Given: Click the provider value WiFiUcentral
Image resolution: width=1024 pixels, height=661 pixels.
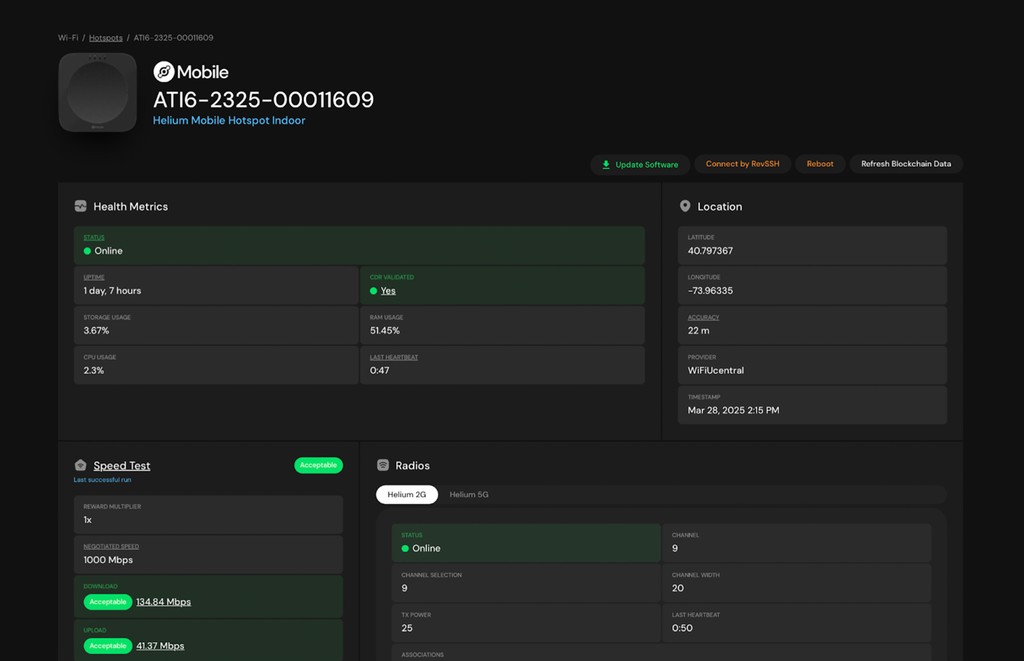Looking at the screenshot, I should [x=716, y=370].
